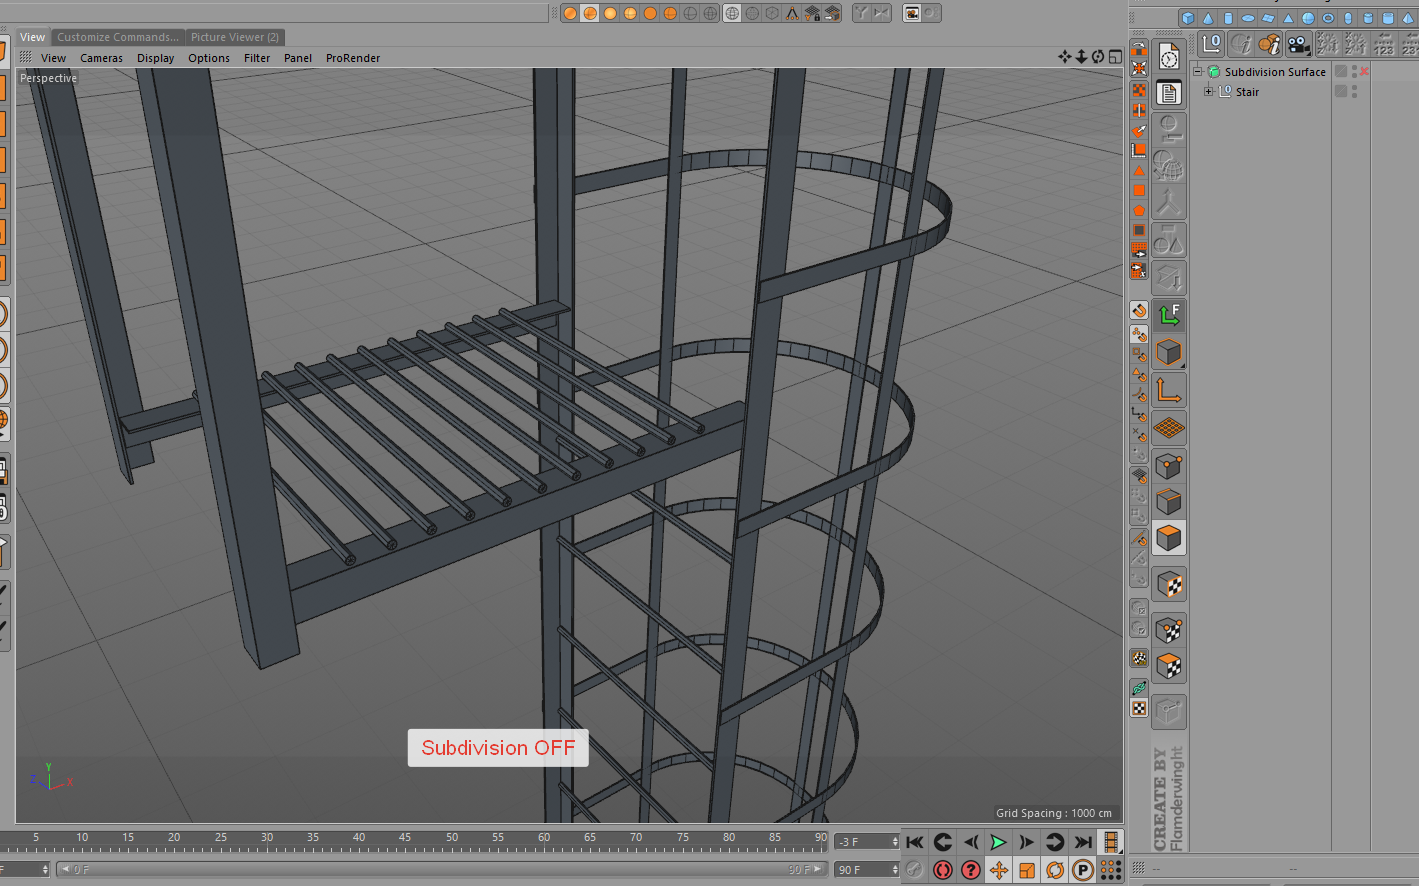Image resolution: width=1419 pixels, height=886 pixels.
Task: Collapse the Subdivision Surface tree node
Action: pyautogui.click(x=1197, y=72)
